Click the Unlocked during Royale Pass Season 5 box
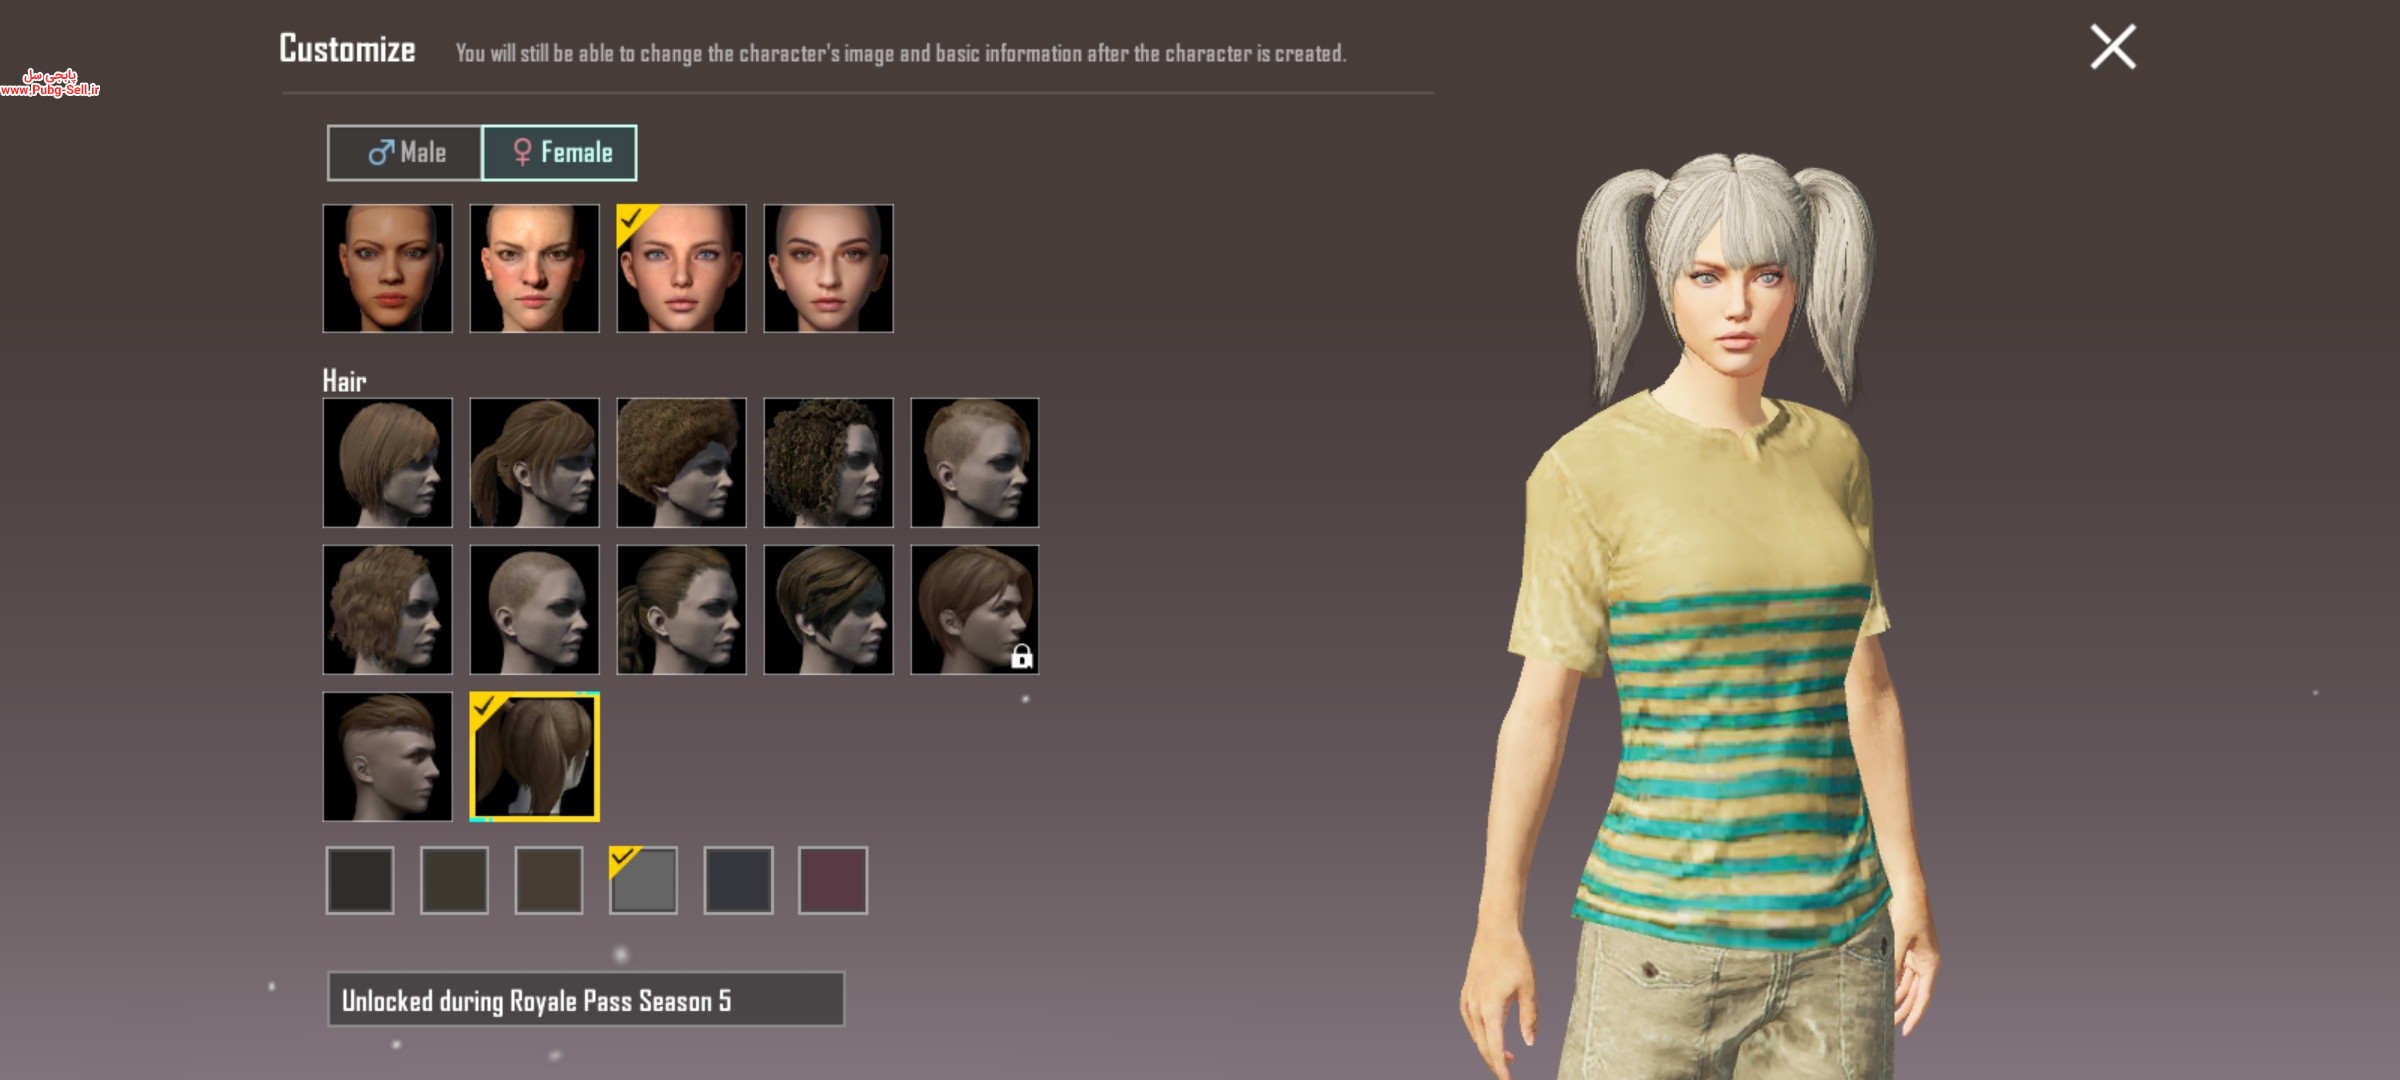The width and height of the screenshot is (2400, 1080). point(586,1000)
